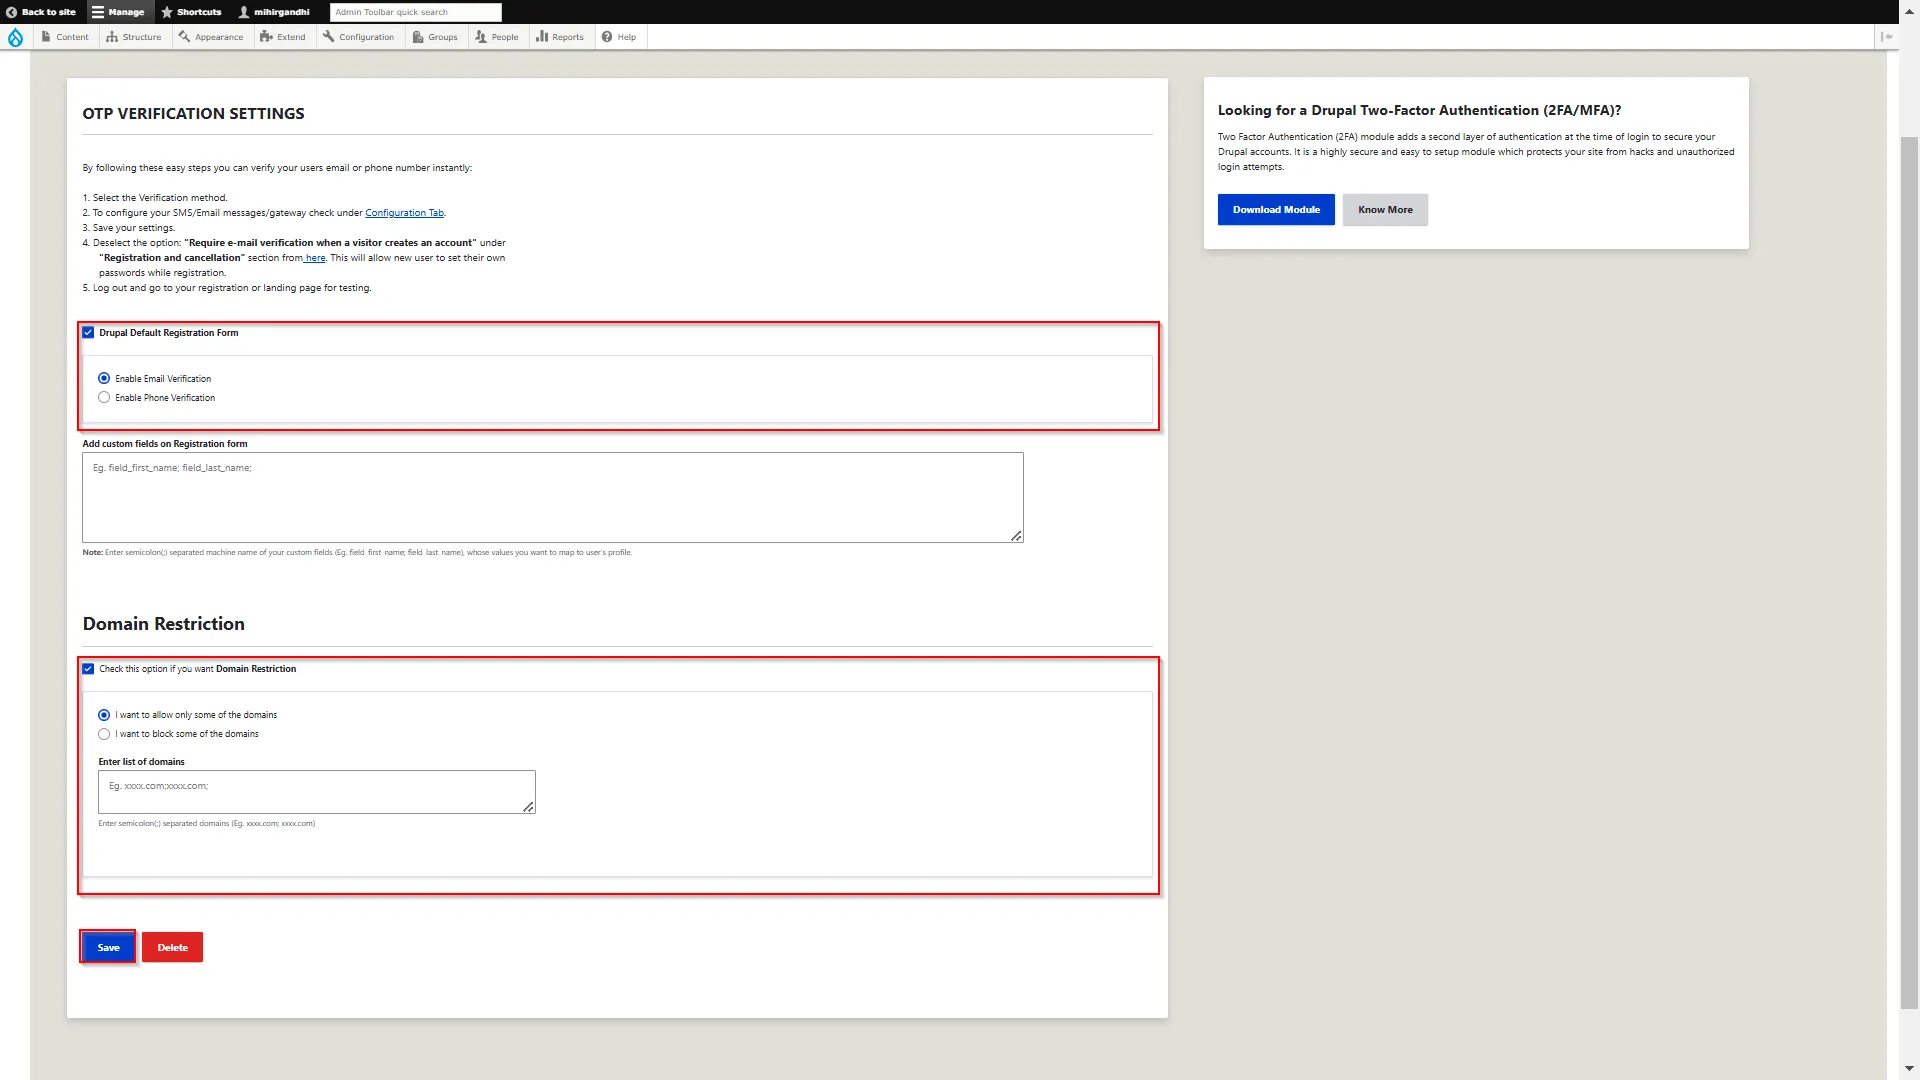Click the Configuration Tab link
The image size is (1920, 1080).
pyautogui.click(x=404, y=212)
